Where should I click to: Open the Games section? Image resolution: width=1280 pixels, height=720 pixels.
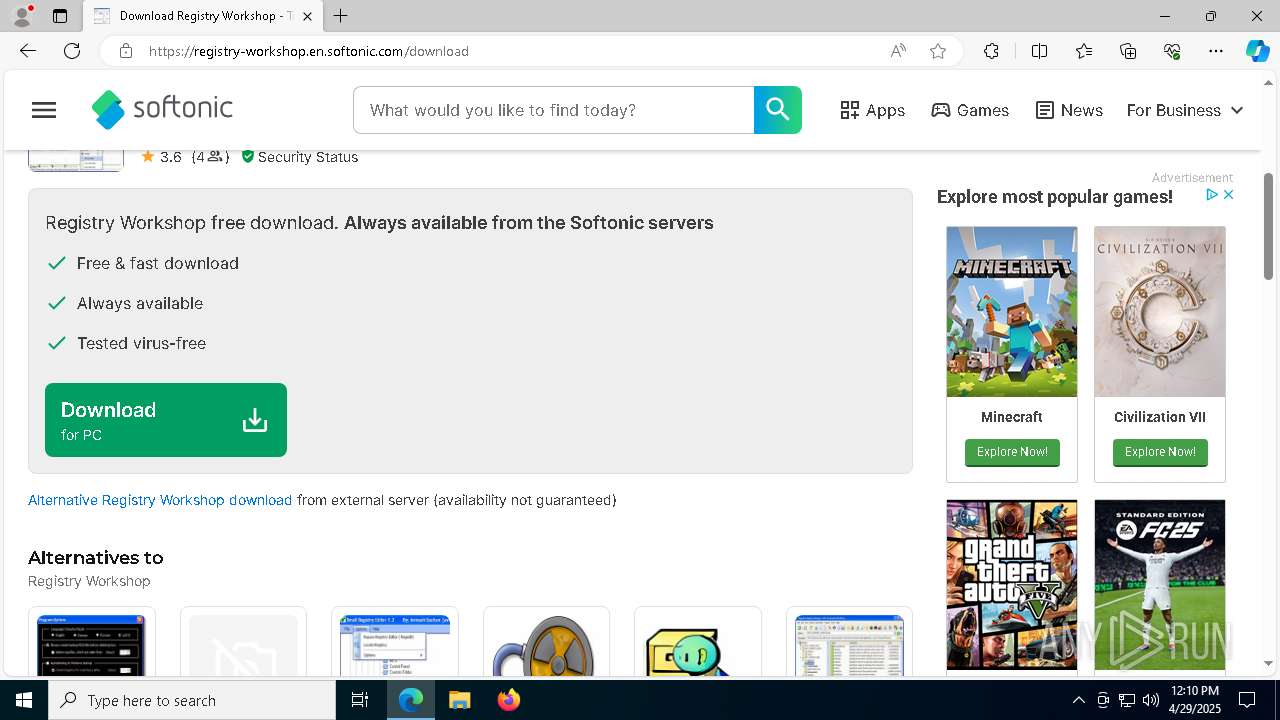(970, 110)
